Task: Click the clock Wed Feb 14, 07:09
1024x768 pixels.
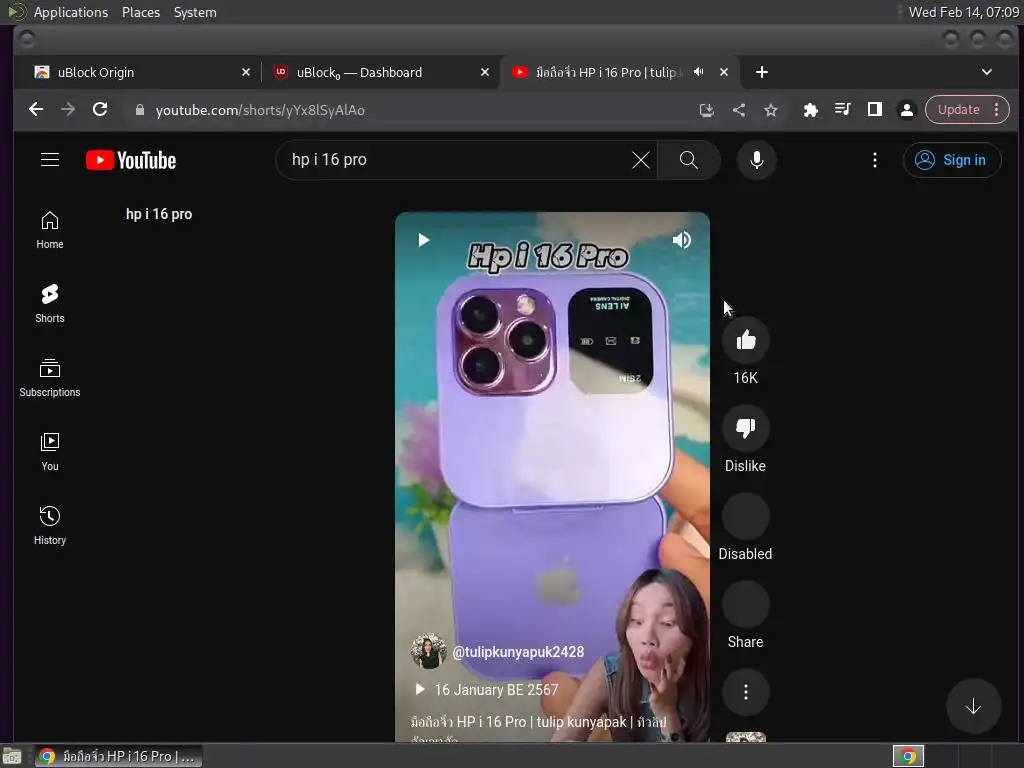Action: pos(963,12)
